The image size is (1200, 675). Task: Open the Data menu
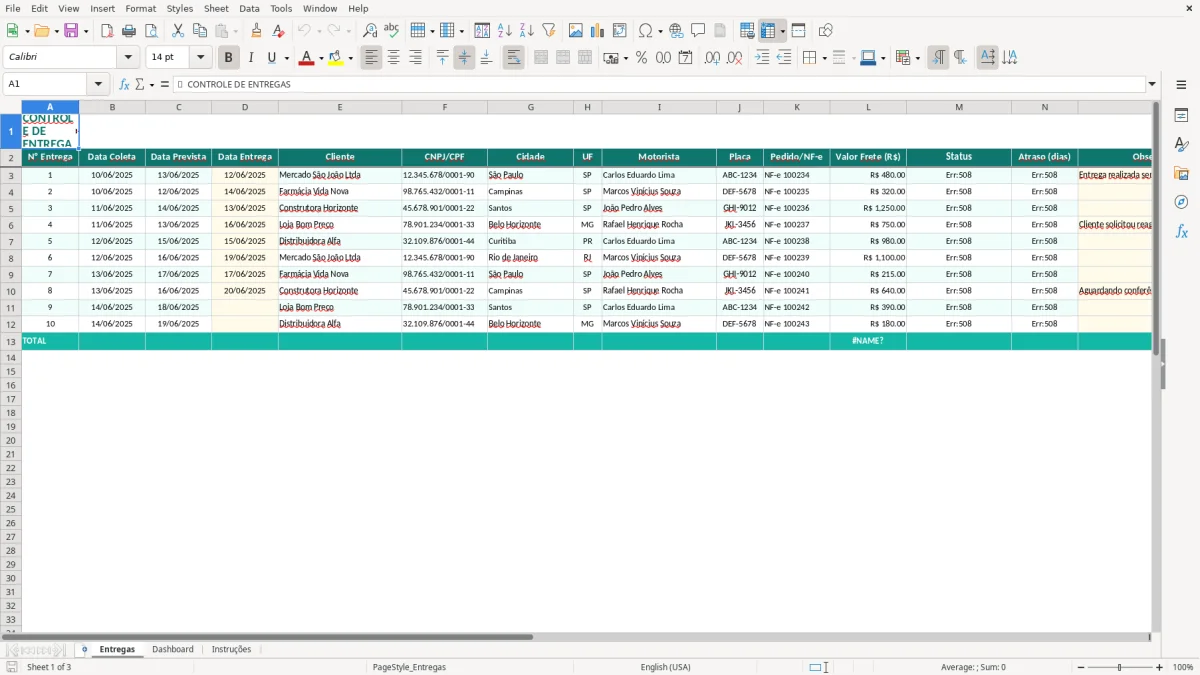click(249, 8)
